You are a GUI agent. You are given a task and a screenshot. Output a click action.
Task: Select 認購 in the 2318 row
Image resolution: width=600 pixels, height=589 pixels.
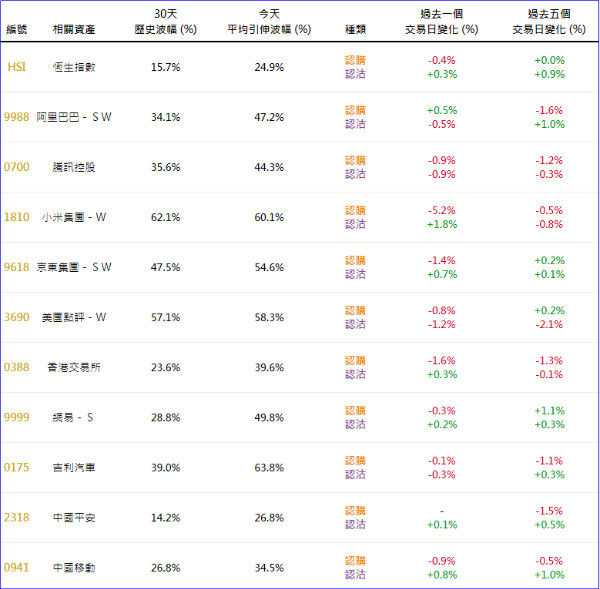click(355, 511)
